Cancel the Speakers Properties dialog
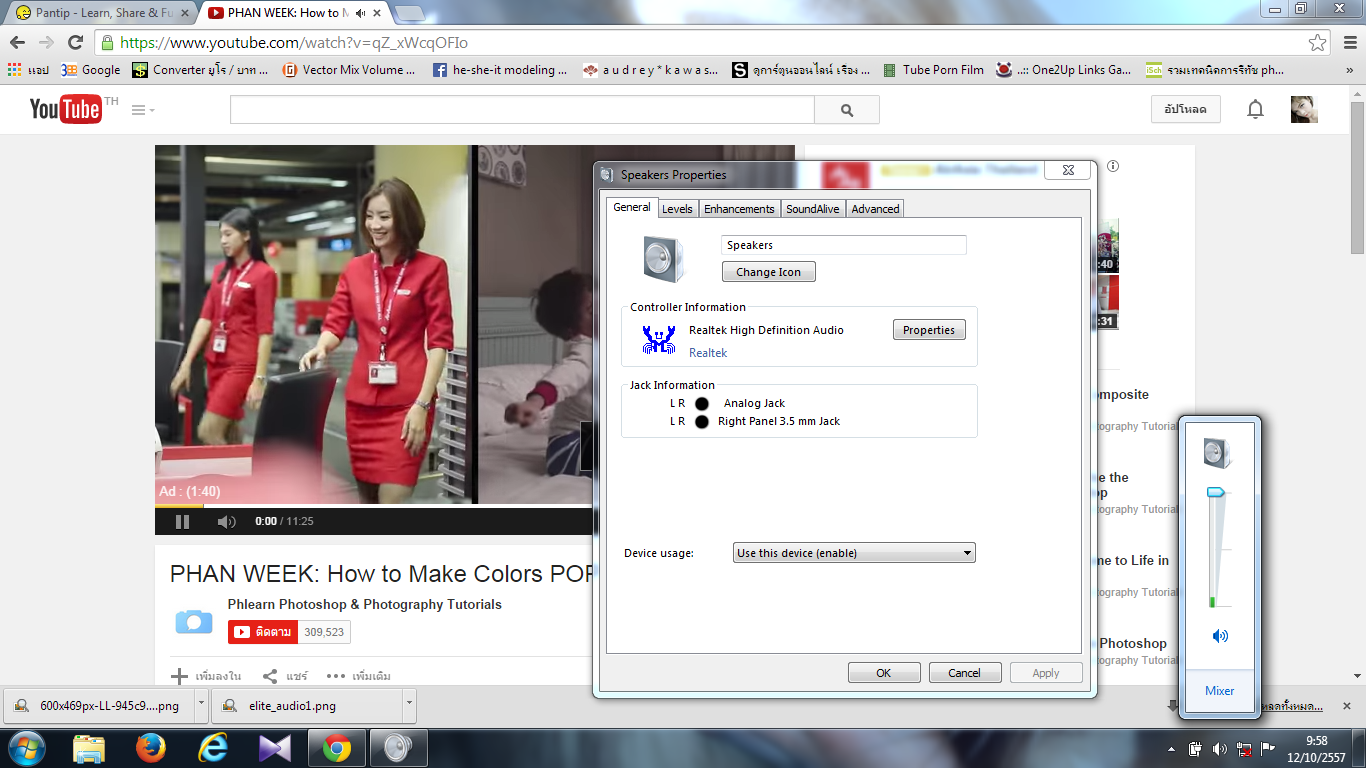The width and height of the screenshot is (1366, 768). 965,673
